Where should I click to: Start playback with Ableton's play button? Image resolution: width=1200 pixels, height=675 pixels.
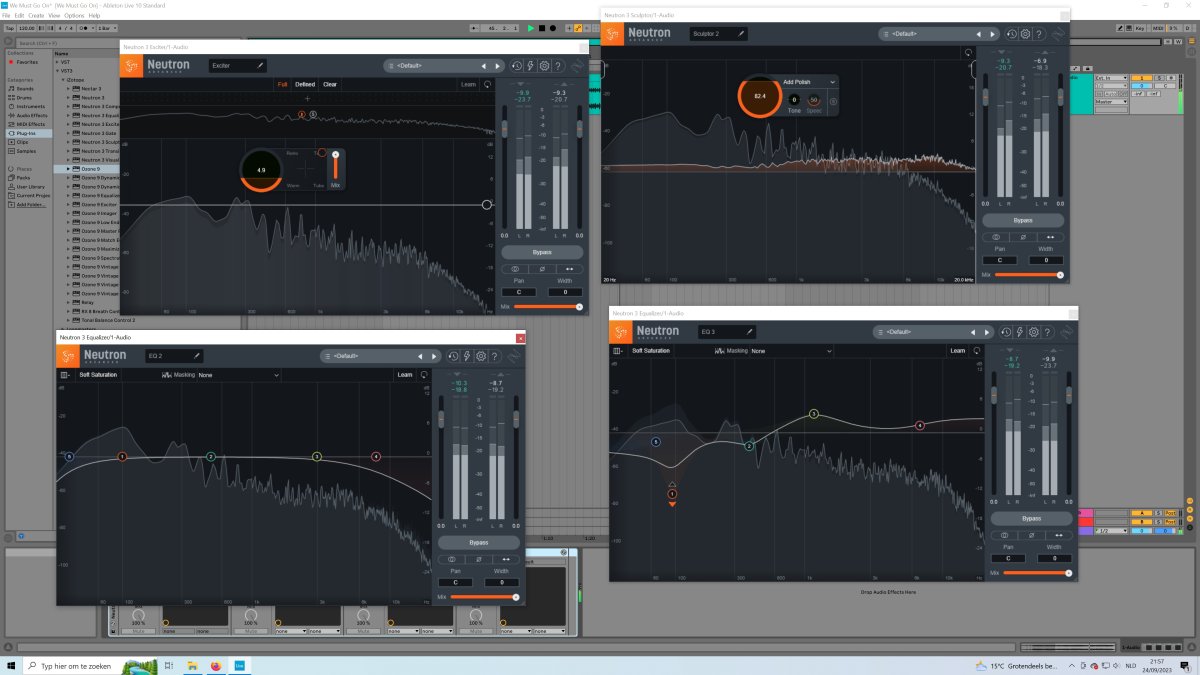(531, 28)
